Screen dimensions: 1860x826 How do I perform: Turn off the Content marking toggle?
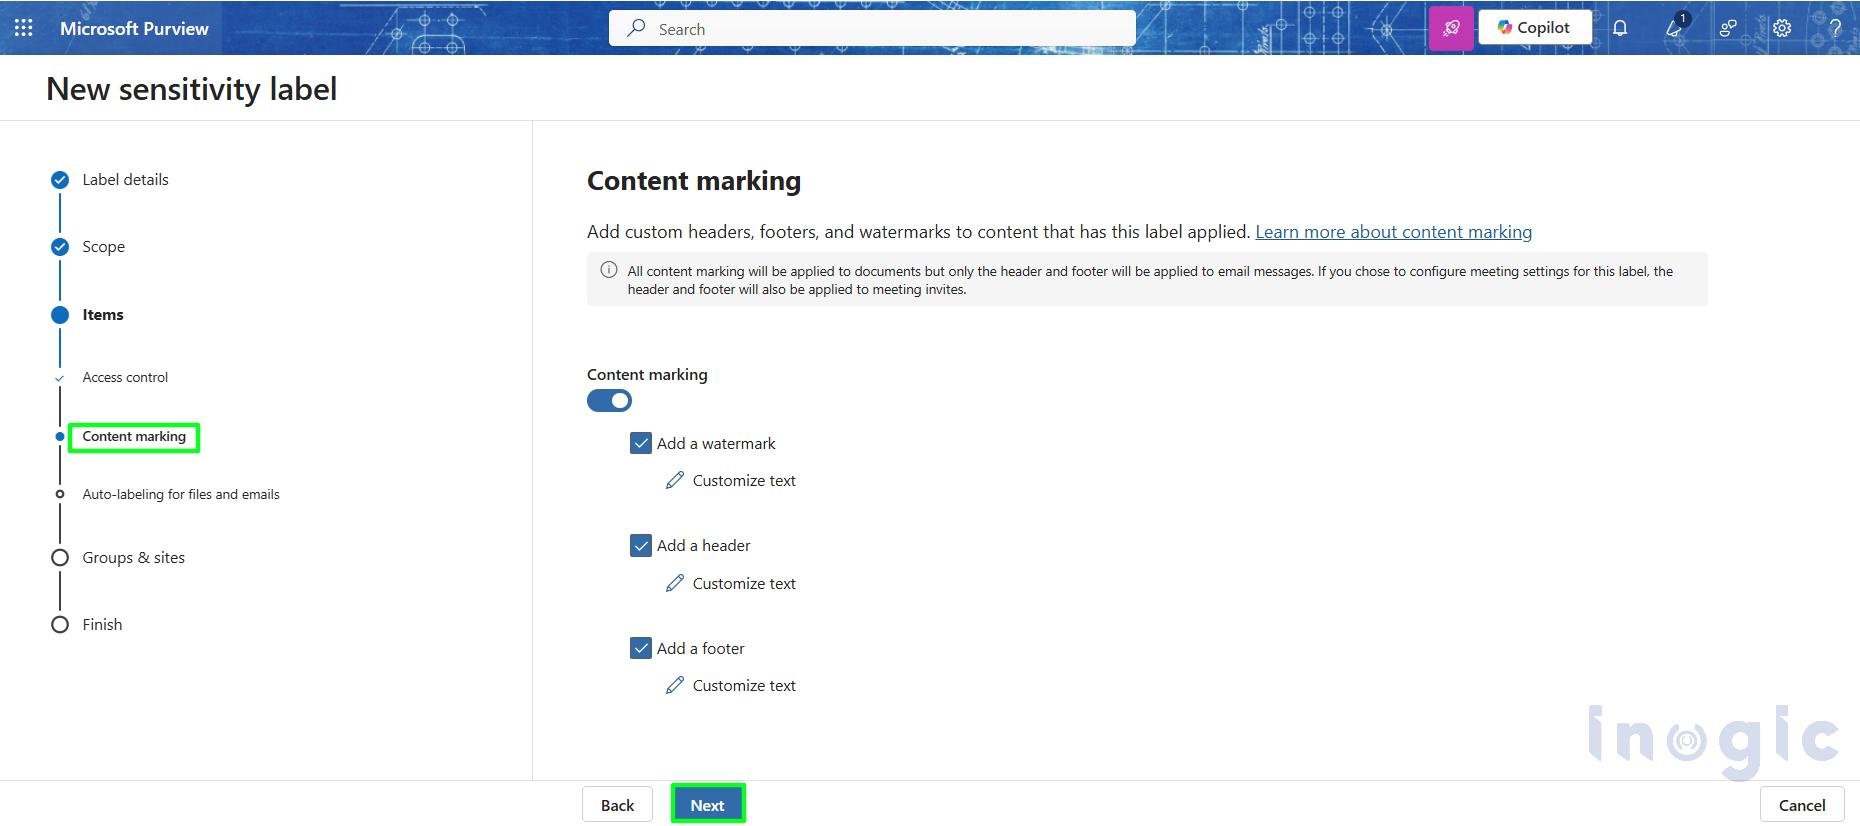tap(609, 401)
